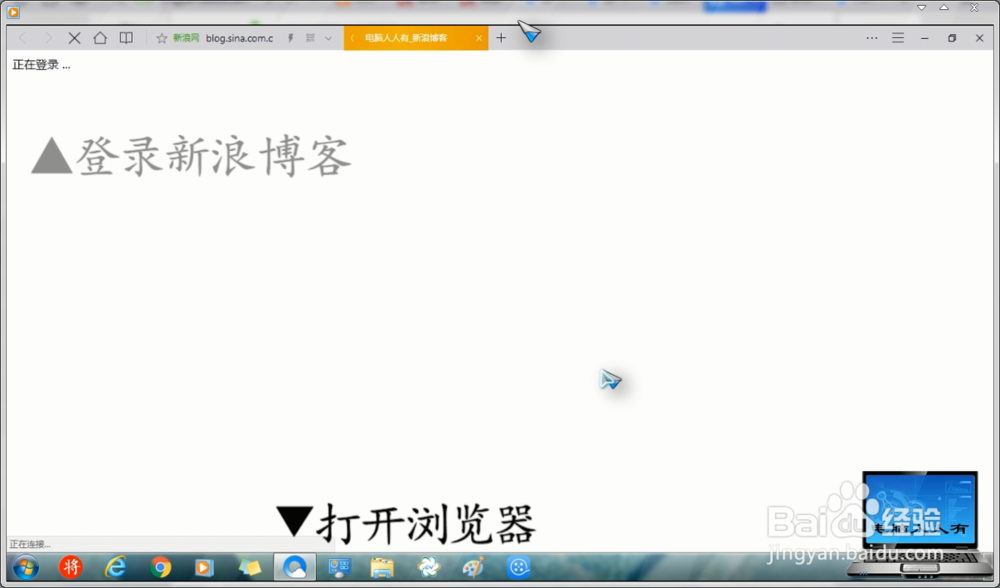Open the blue film reel taskbar icon
The height and width of the screenshot is (588, 1000).
click(x=518, y=567)
